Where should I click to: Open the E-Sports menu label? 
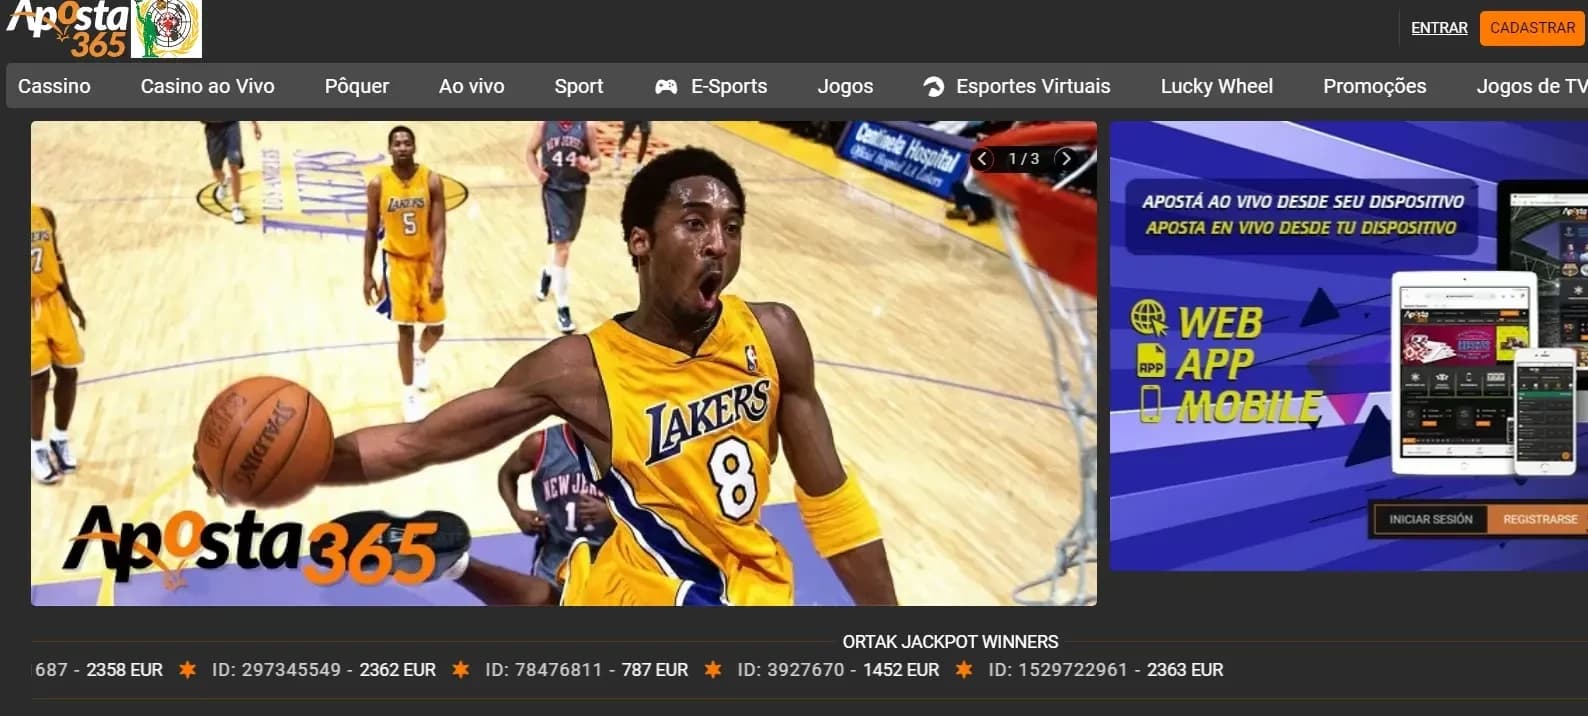pos(729,86)
